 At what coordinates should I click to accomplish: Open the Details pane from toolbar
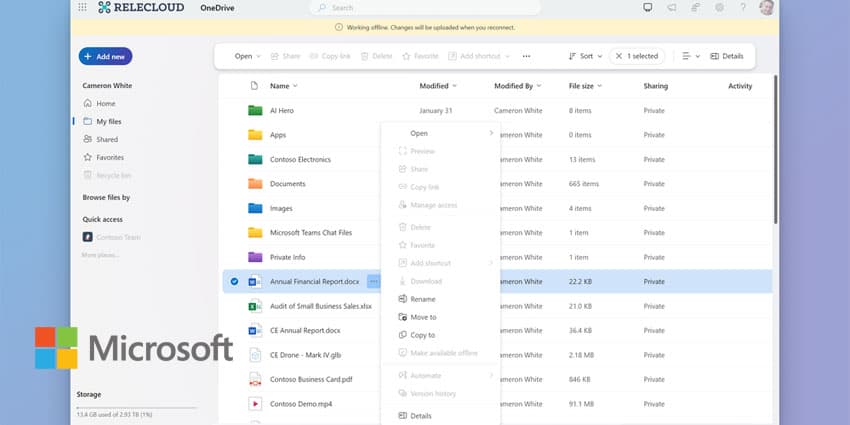727,56
